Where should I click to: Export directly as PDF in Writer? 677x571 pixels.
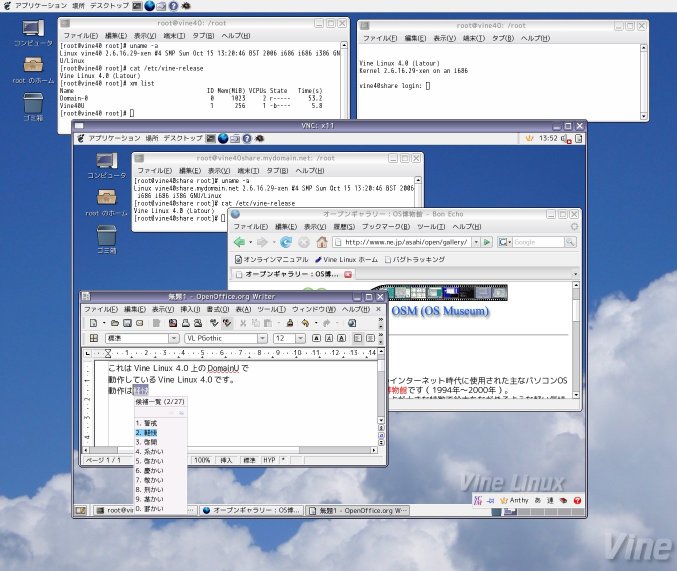tap(173, 323)
